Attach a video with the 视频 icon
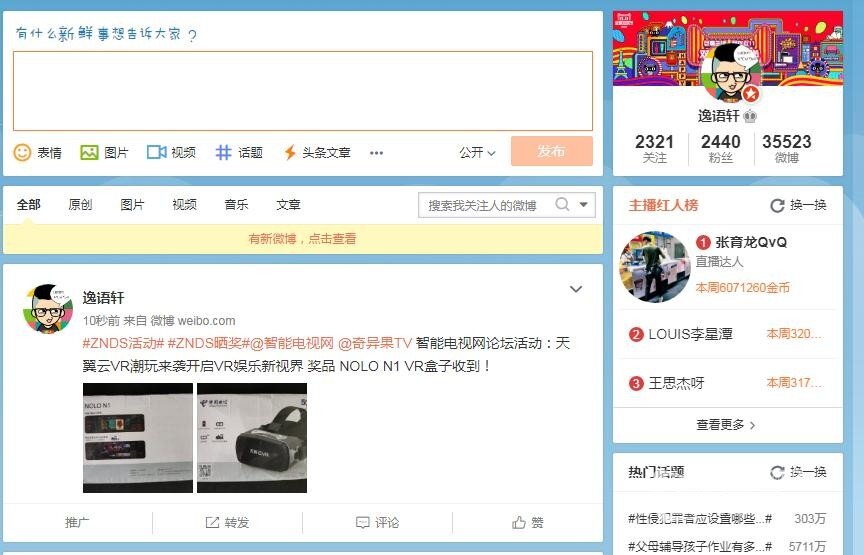 171,152
